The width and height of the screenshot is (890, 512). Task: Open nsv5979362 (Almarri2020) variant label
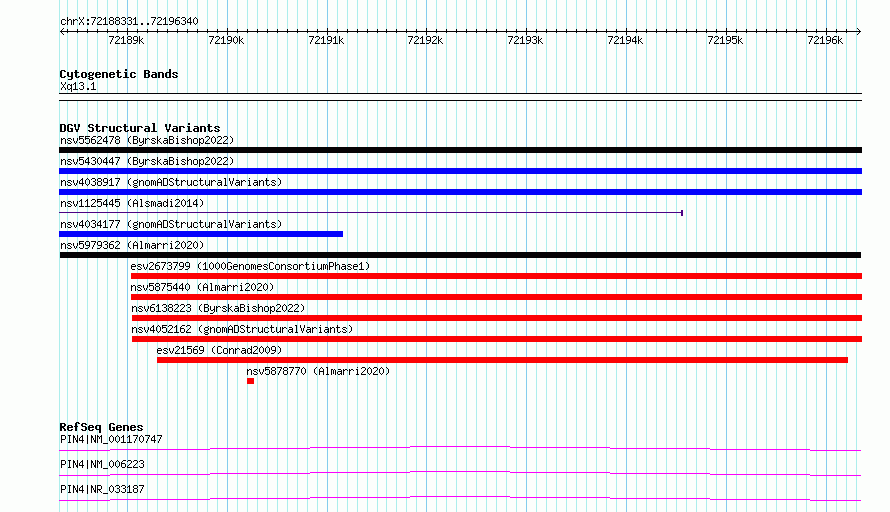tap(132, 245)
